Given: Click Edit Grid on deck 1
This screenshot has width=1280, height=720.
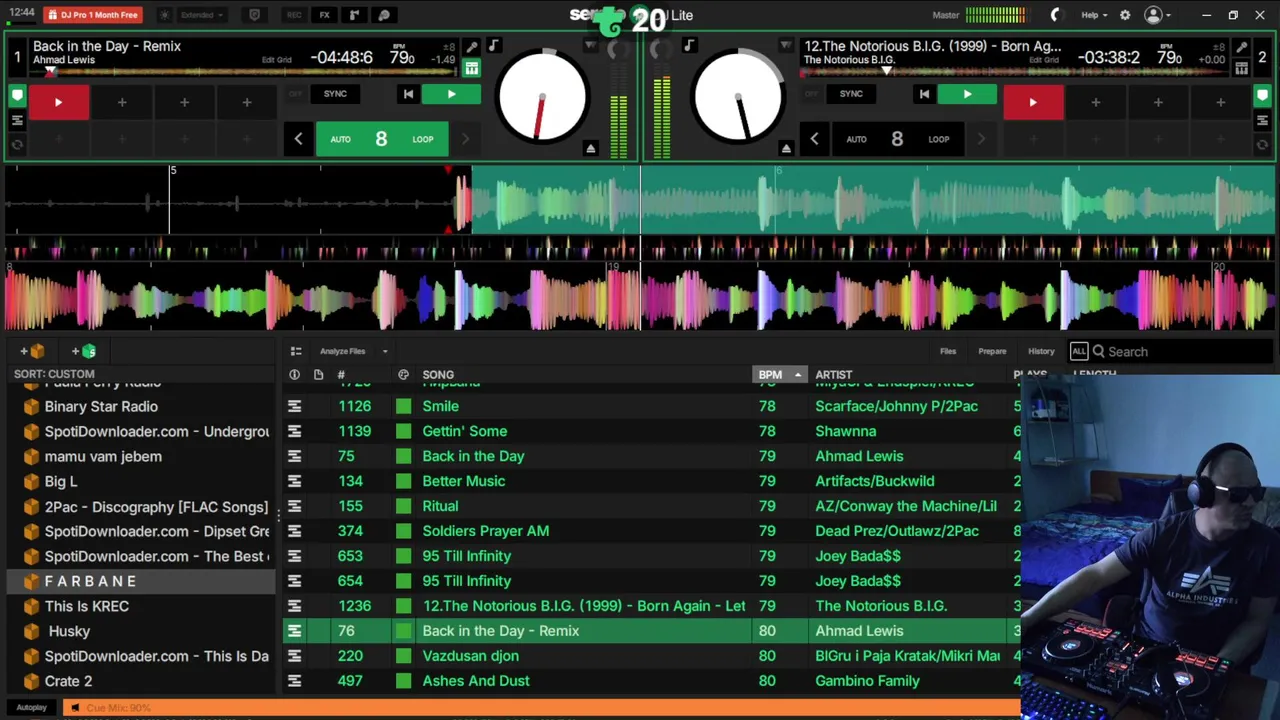Looking at the screenshot, I should pyautogui.click(x=276, y=60).
